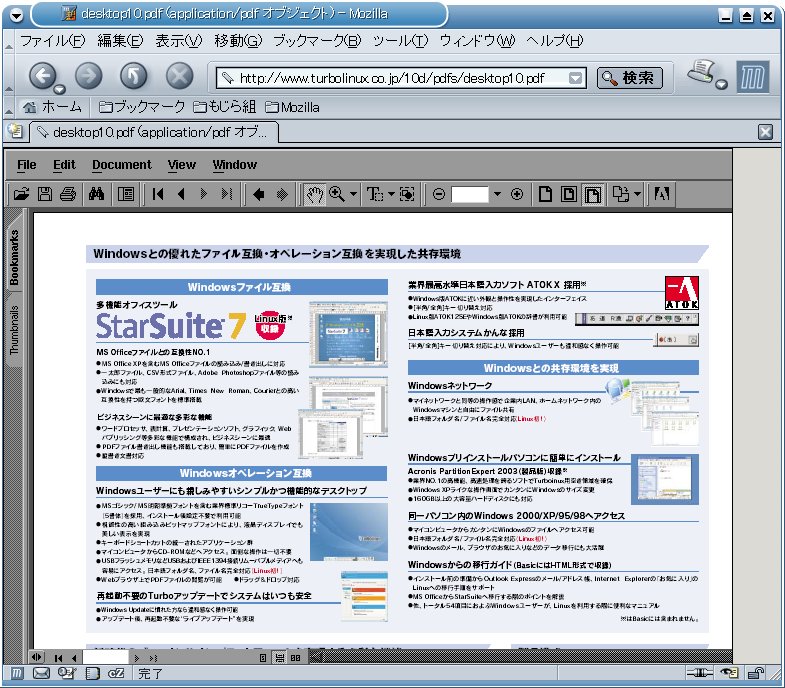
Task: Open the Acrobat Edit menu
Action: pos(64,165)
